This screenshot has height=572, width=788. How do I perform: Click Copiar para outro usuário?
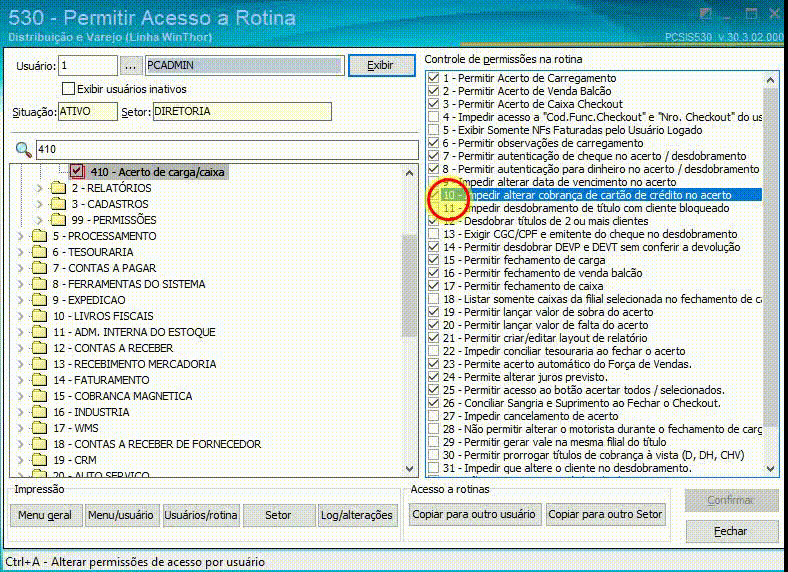(474, 515)
